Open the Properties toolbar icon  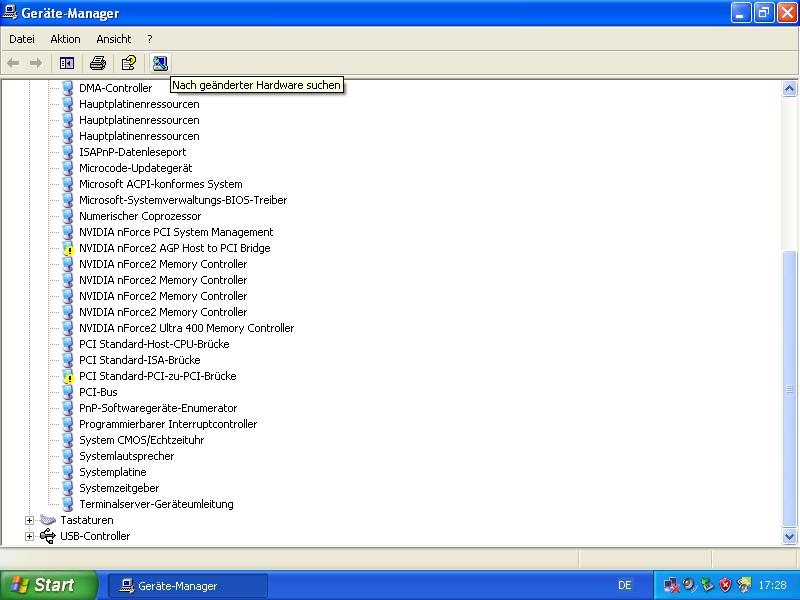click(129, 63)
